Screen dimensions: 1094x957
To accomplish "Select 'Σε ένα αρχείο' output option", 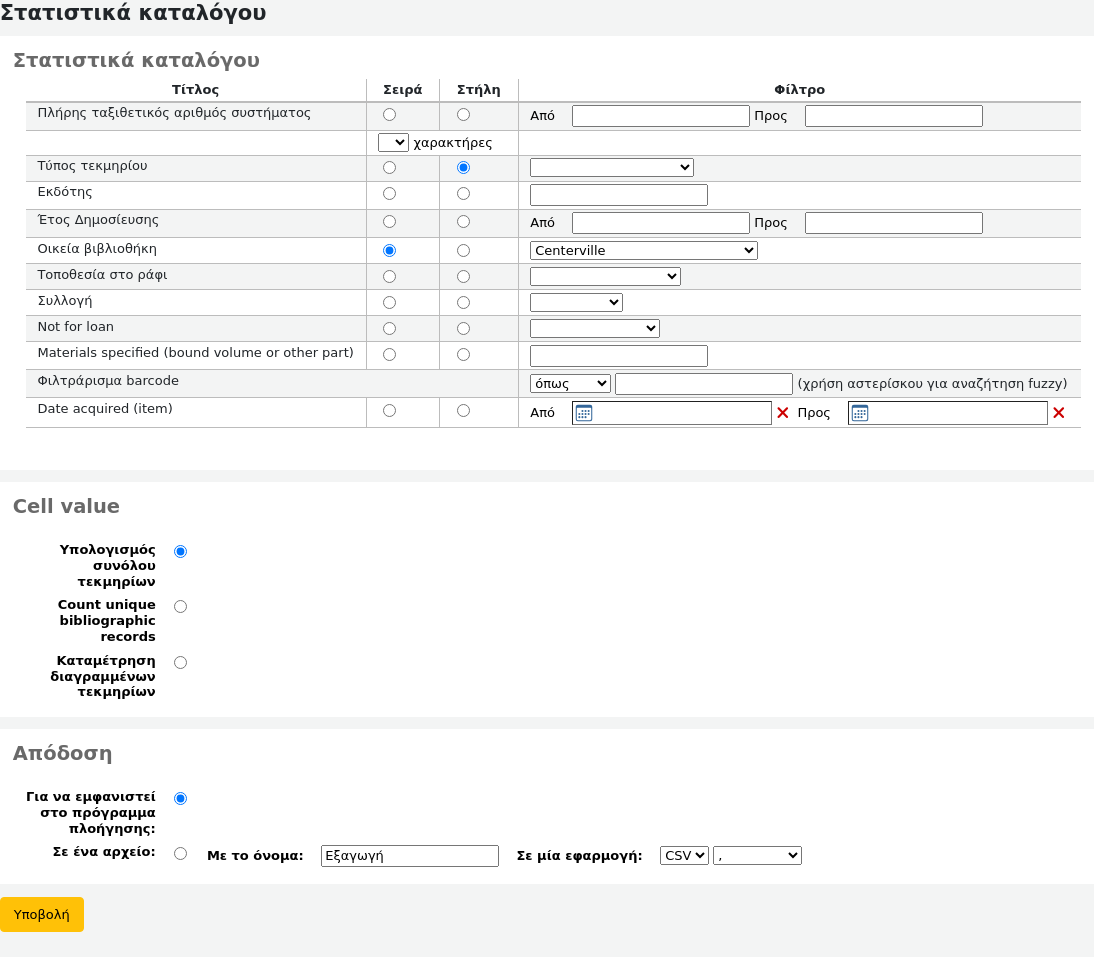I will click(180, 853).
